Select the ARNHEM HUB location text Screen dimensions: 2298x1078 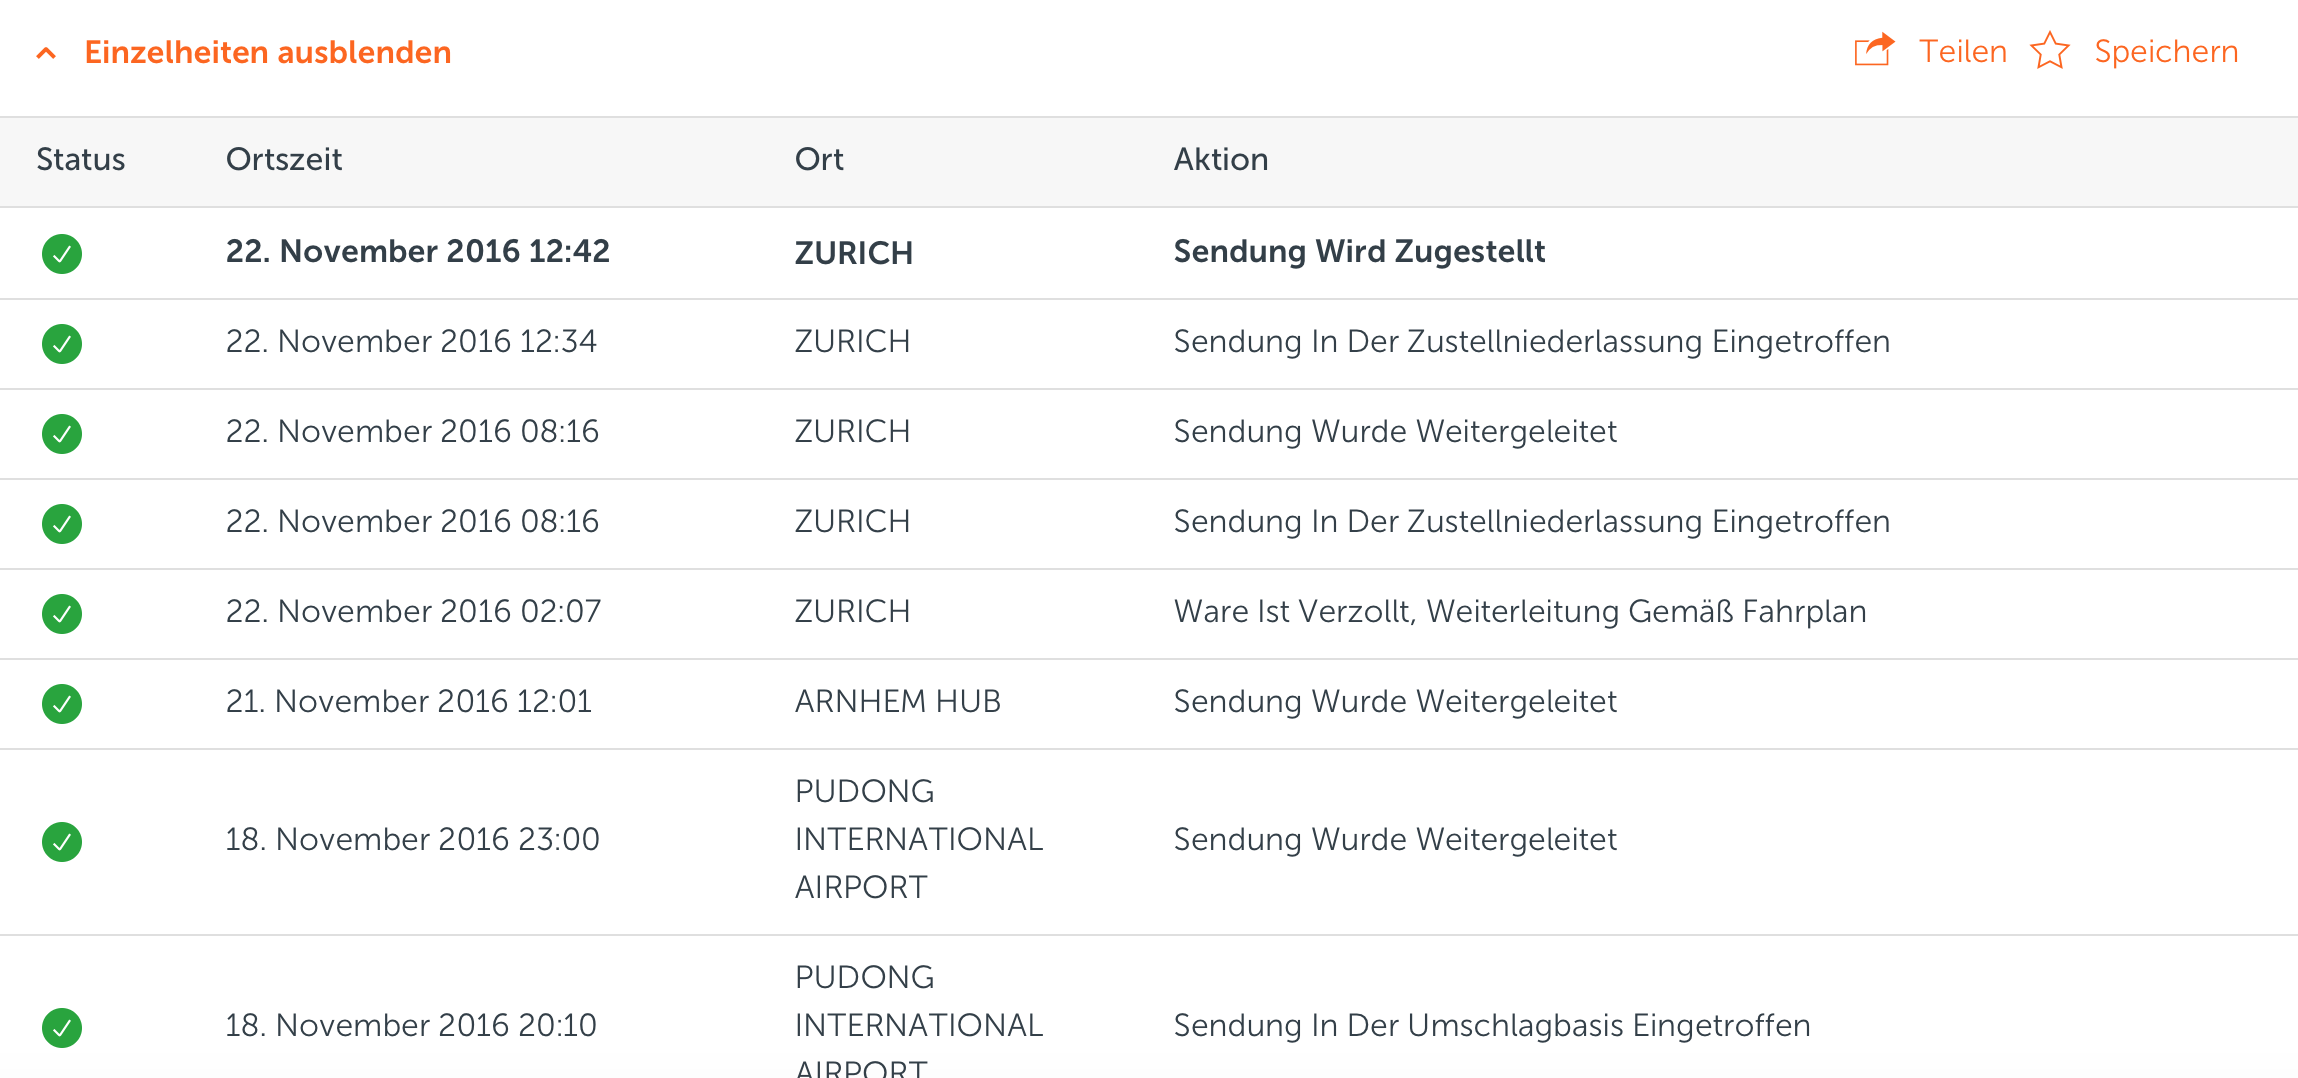[897, 702]
